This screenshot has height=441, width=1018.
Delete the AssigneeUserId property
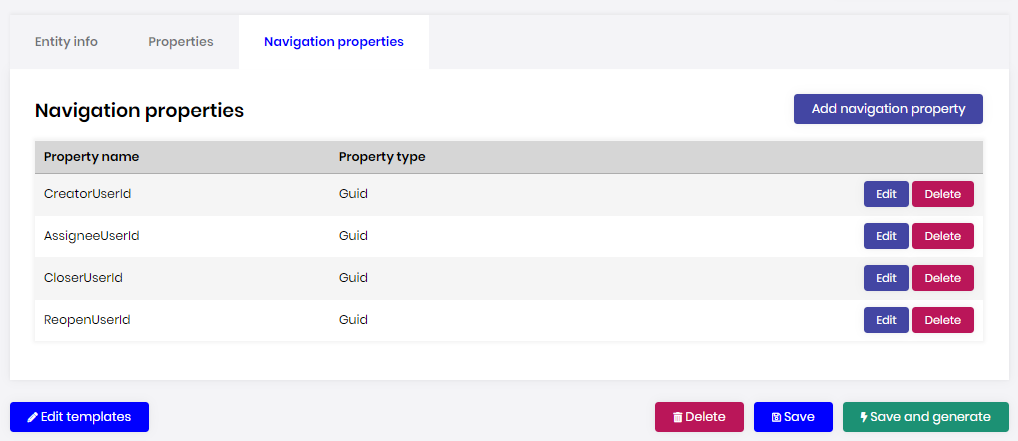(x=942, y=236)
